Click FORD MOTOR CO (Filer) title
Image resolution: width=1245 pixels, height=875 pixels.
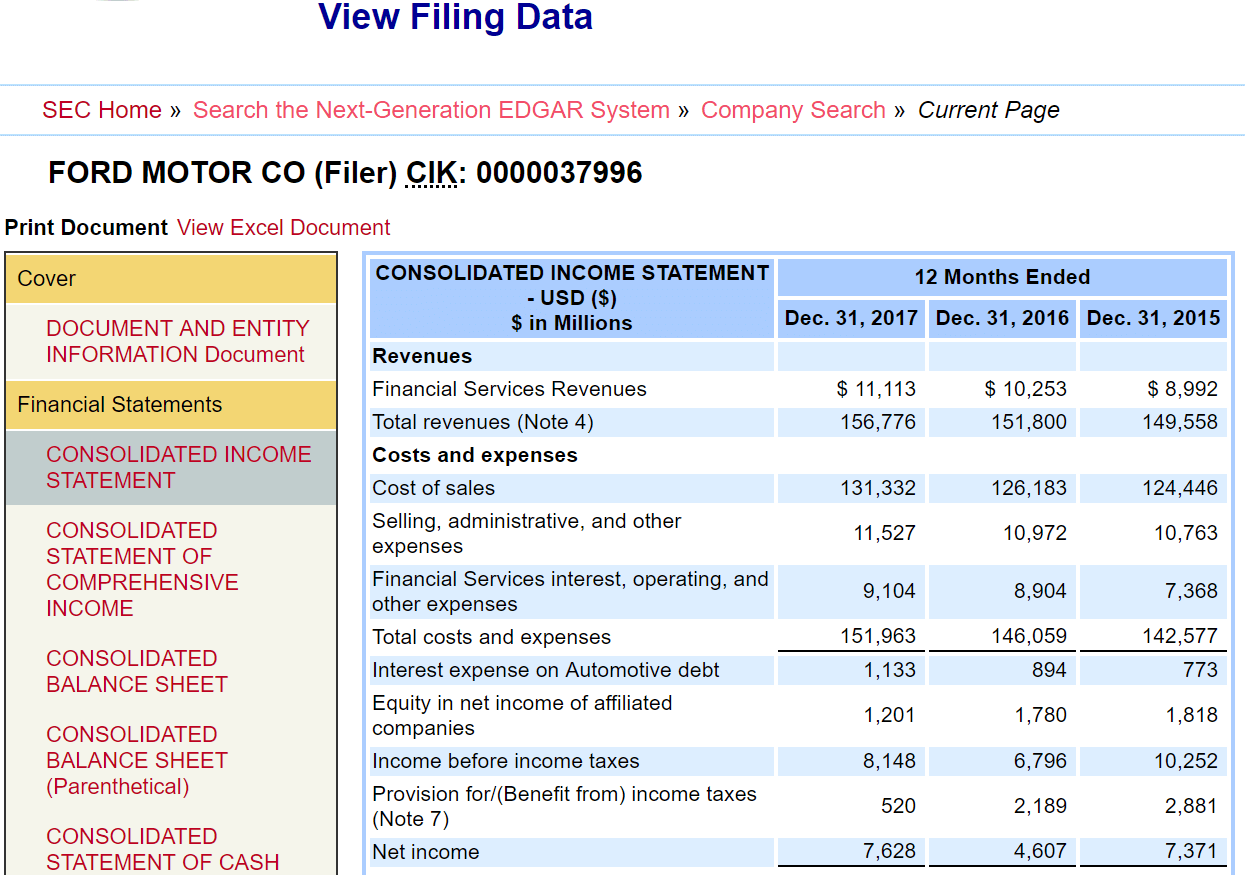coord(223,173)
